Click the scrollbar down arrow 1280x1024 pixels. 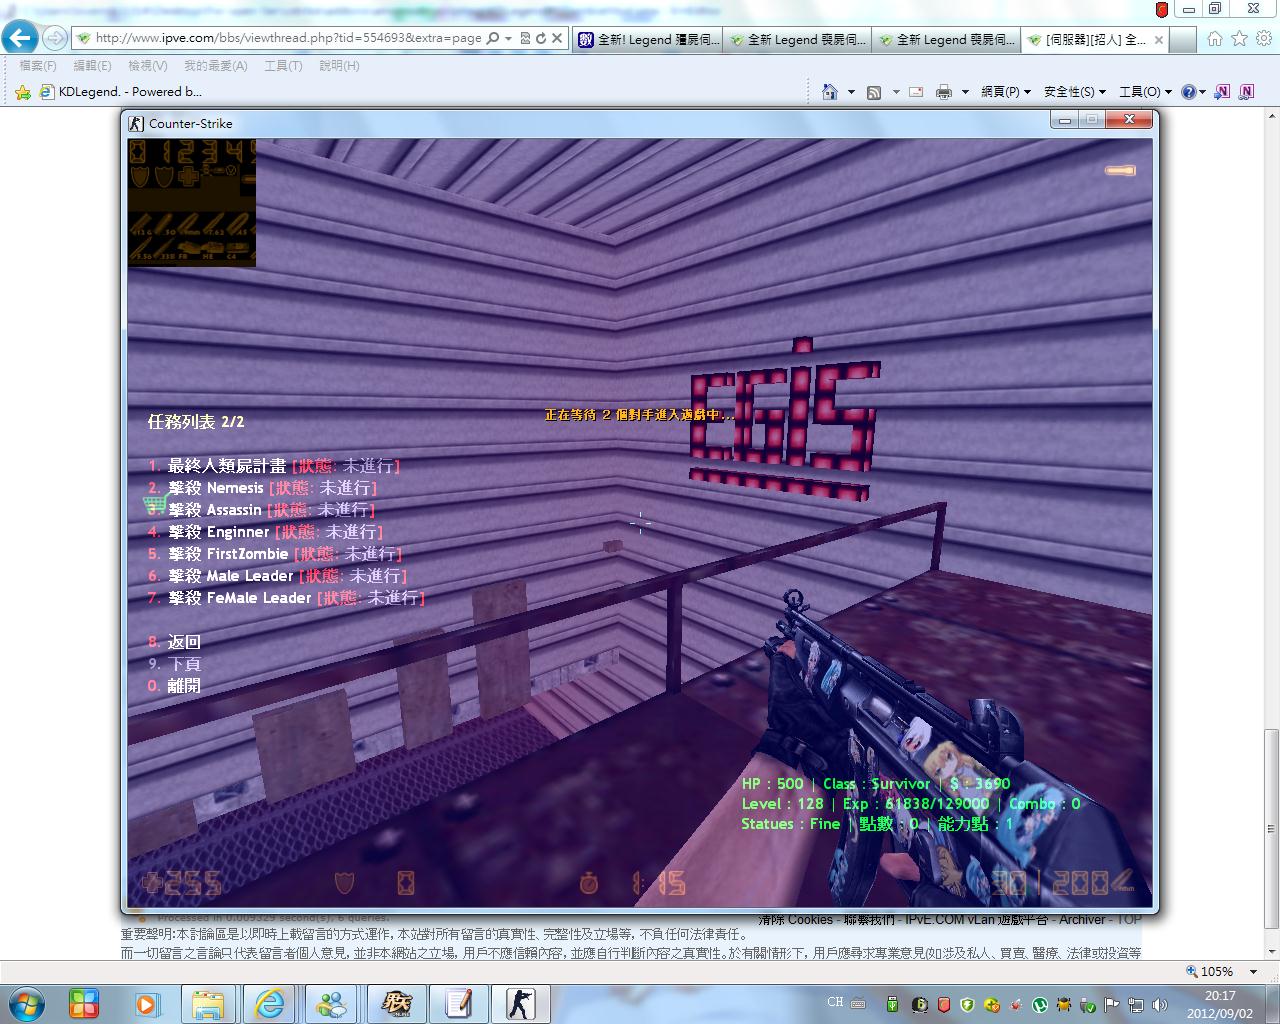coord(1271,951)
